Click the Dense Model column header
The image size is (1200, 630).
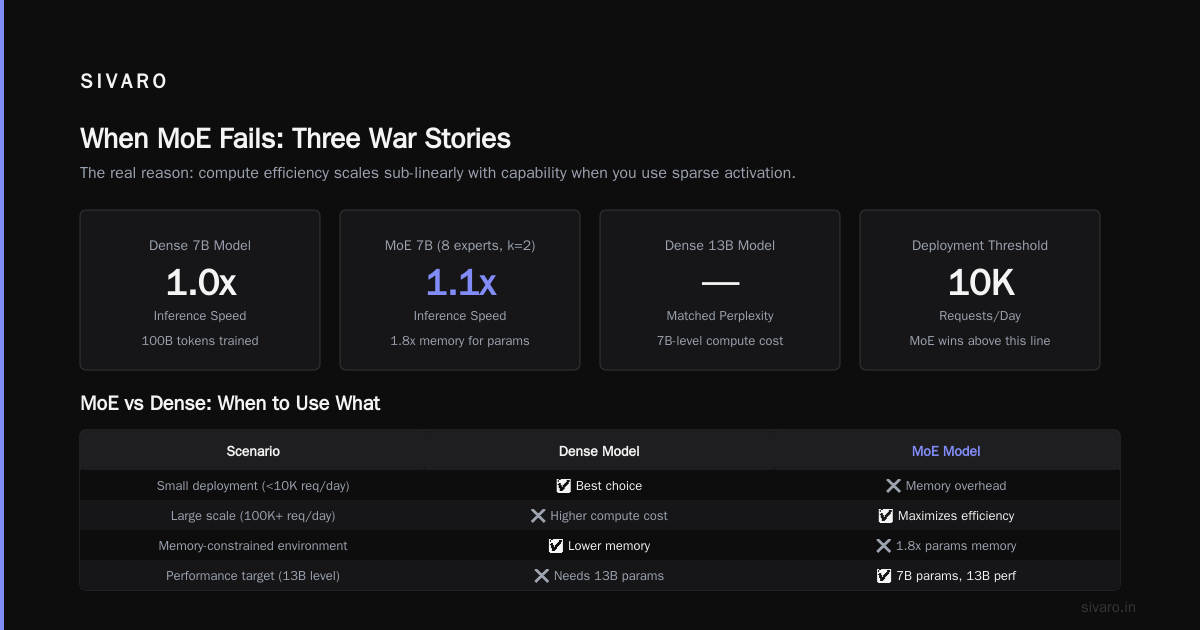click(x=599, y=451)
